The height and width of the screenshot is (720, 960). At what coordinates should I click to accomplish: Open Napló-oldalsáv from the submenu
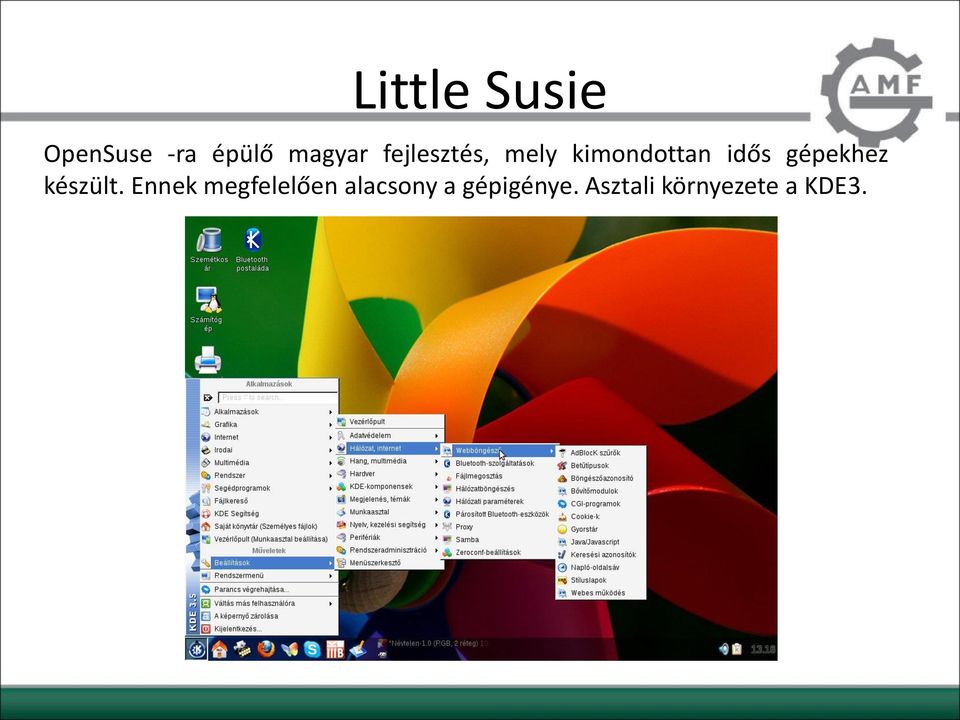coord(601,568)
